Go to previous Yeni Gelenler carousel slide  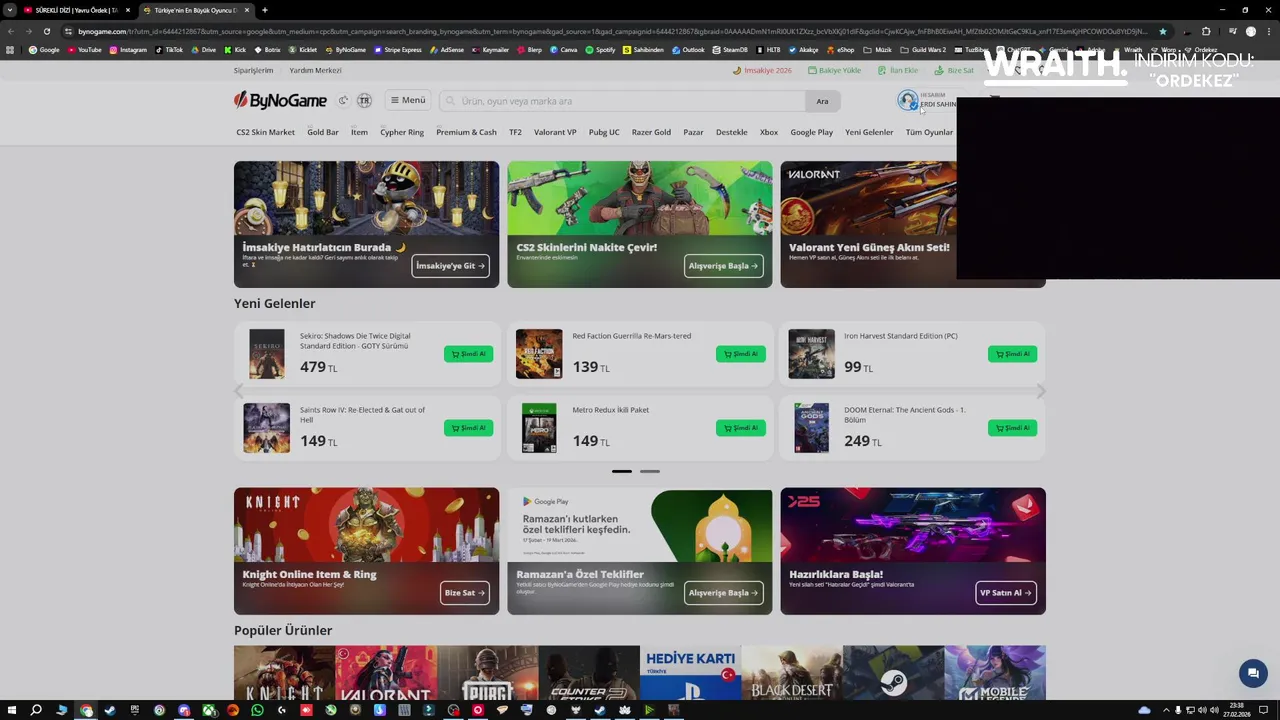pyautogui.click(x=238, y=391)
